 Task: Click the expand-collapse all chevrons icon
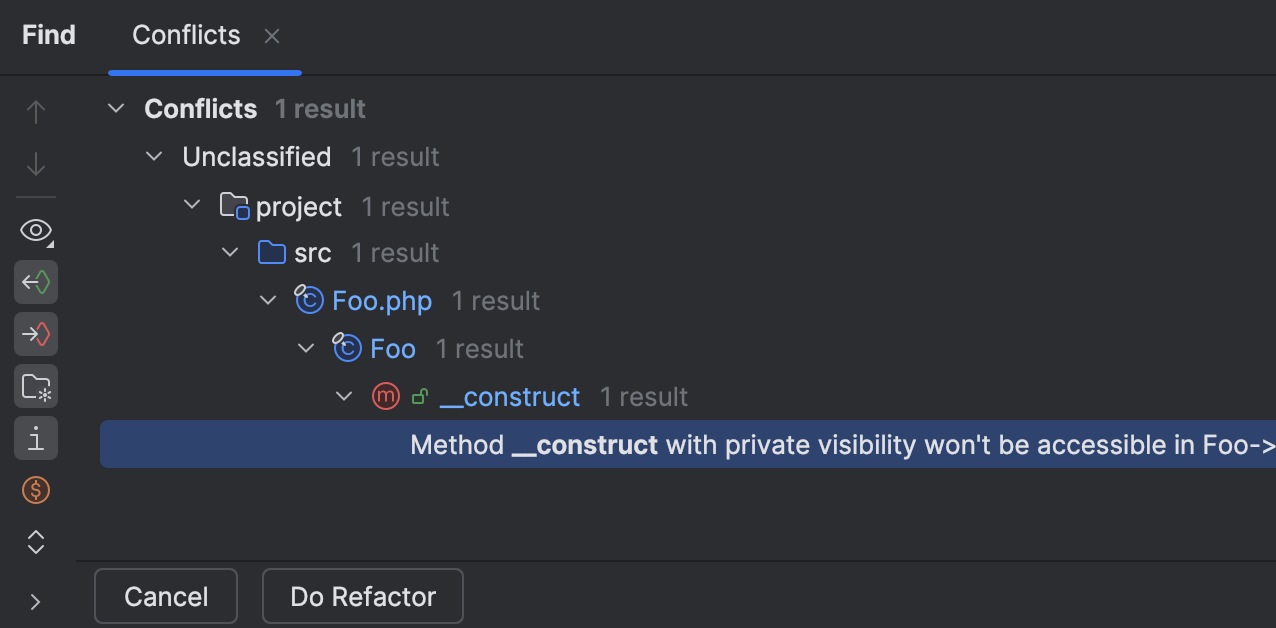pyautogui.click(x=36, y=541)
